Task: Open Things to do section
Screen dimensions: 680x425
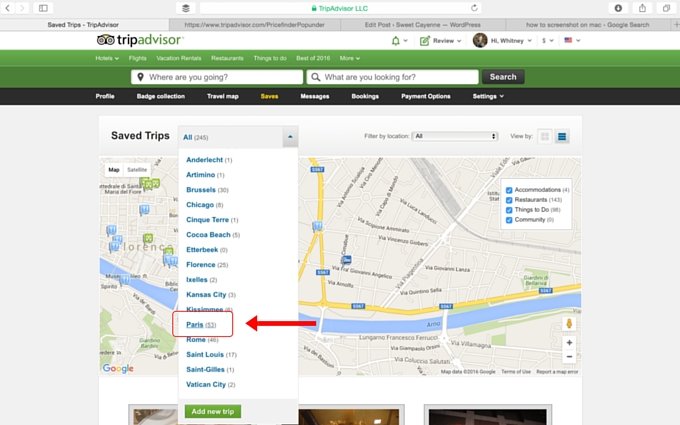Action: tap(270, 58)
